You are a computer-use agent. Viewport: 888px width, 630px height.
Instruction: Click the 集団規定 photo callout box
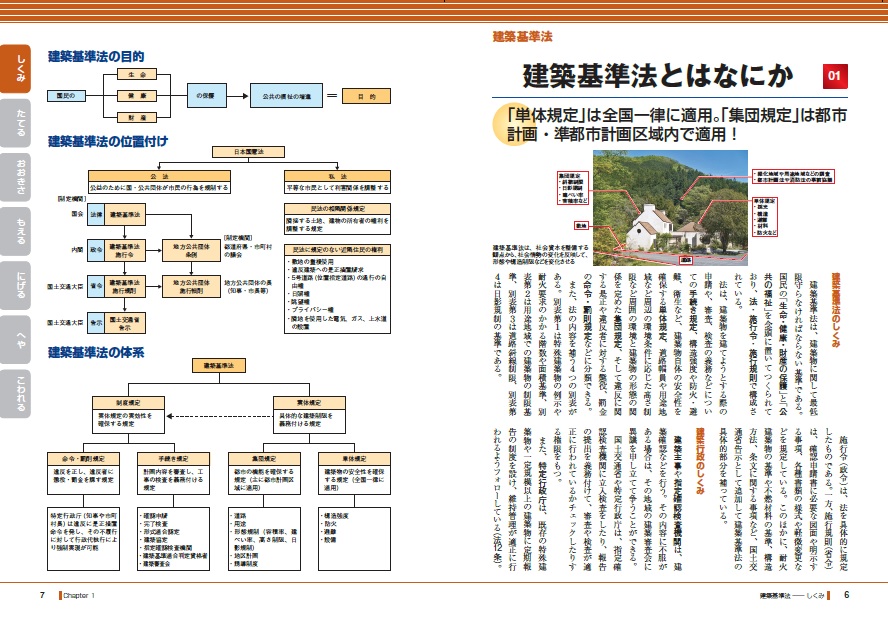(573, 188)
